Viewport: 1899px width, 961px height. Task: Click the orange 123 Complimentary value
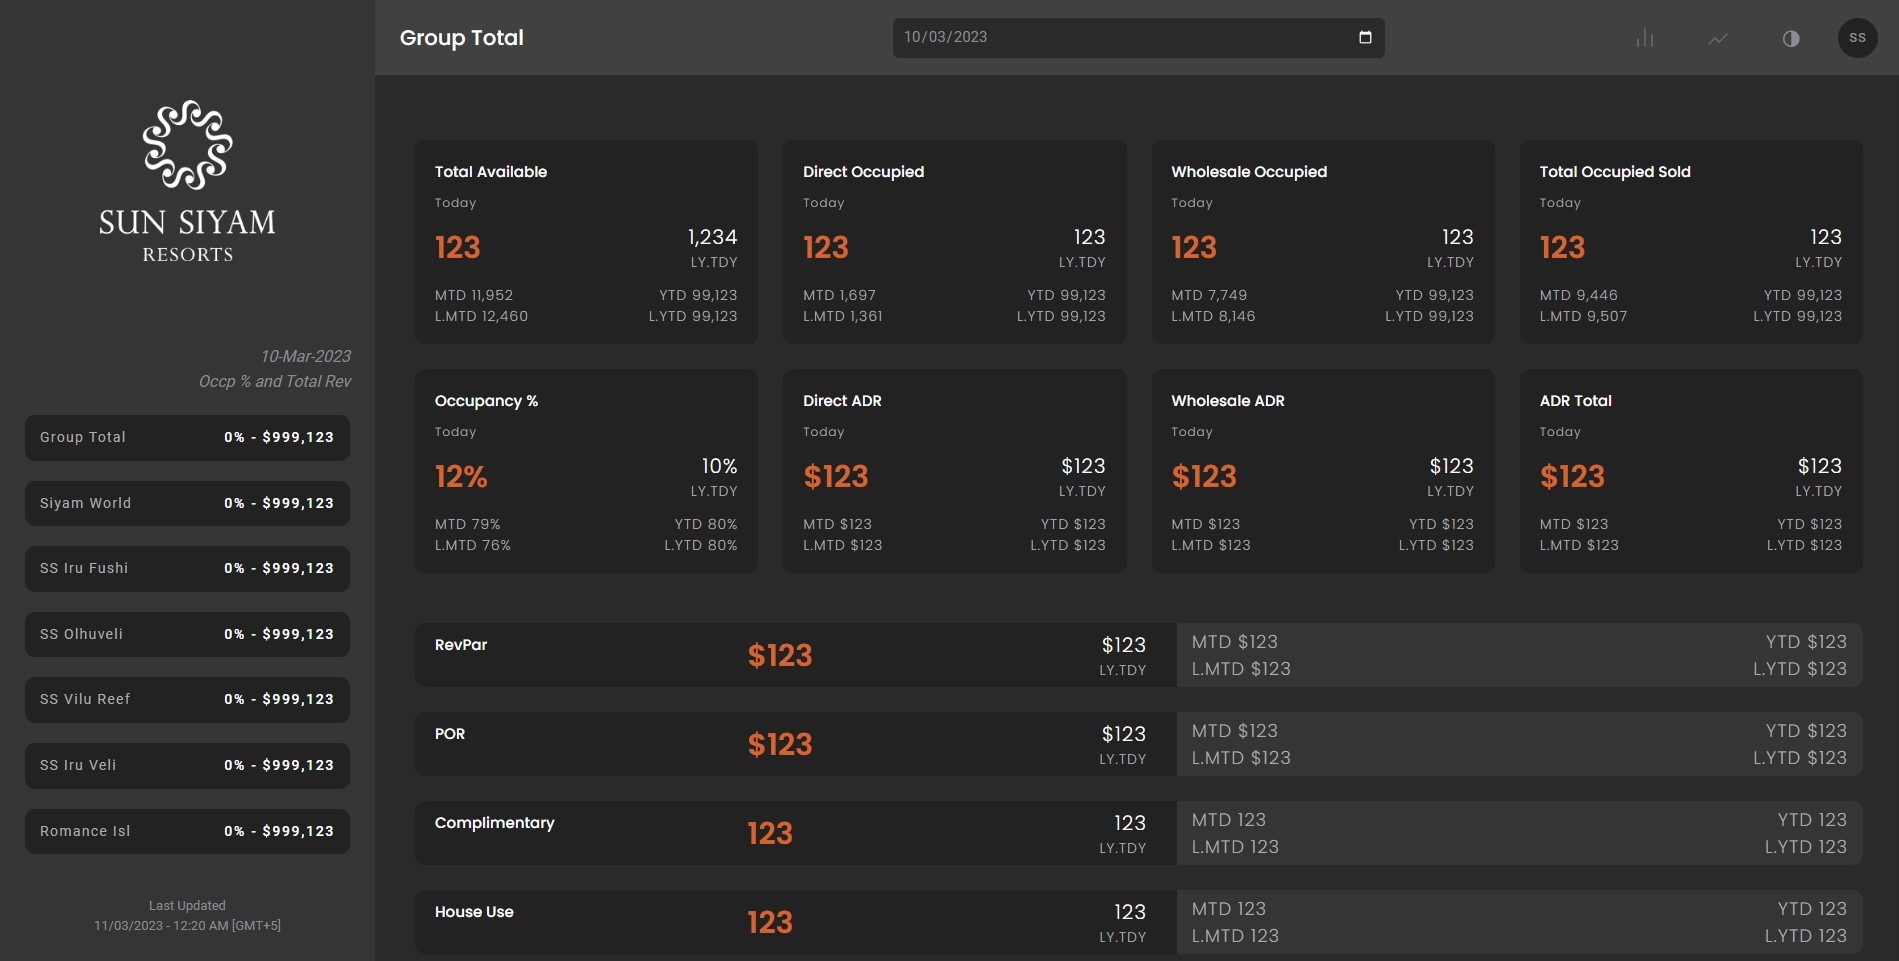point(770,834)
